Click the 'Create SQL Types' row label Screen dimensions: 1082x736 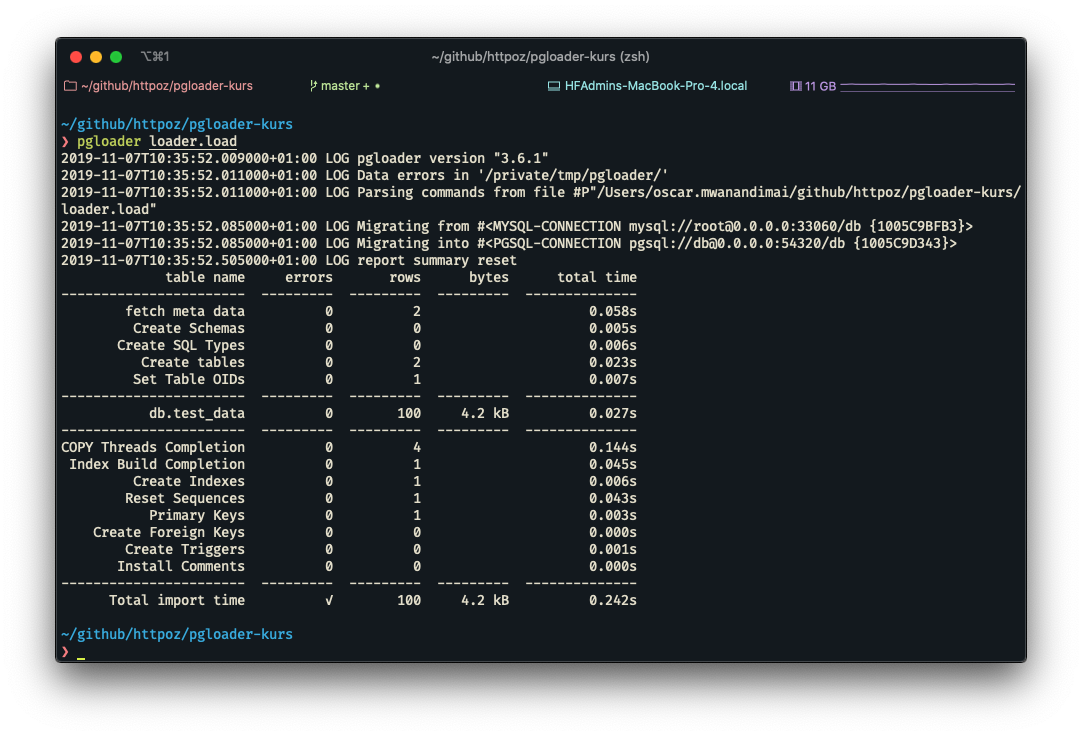click(x=181, y=345)
